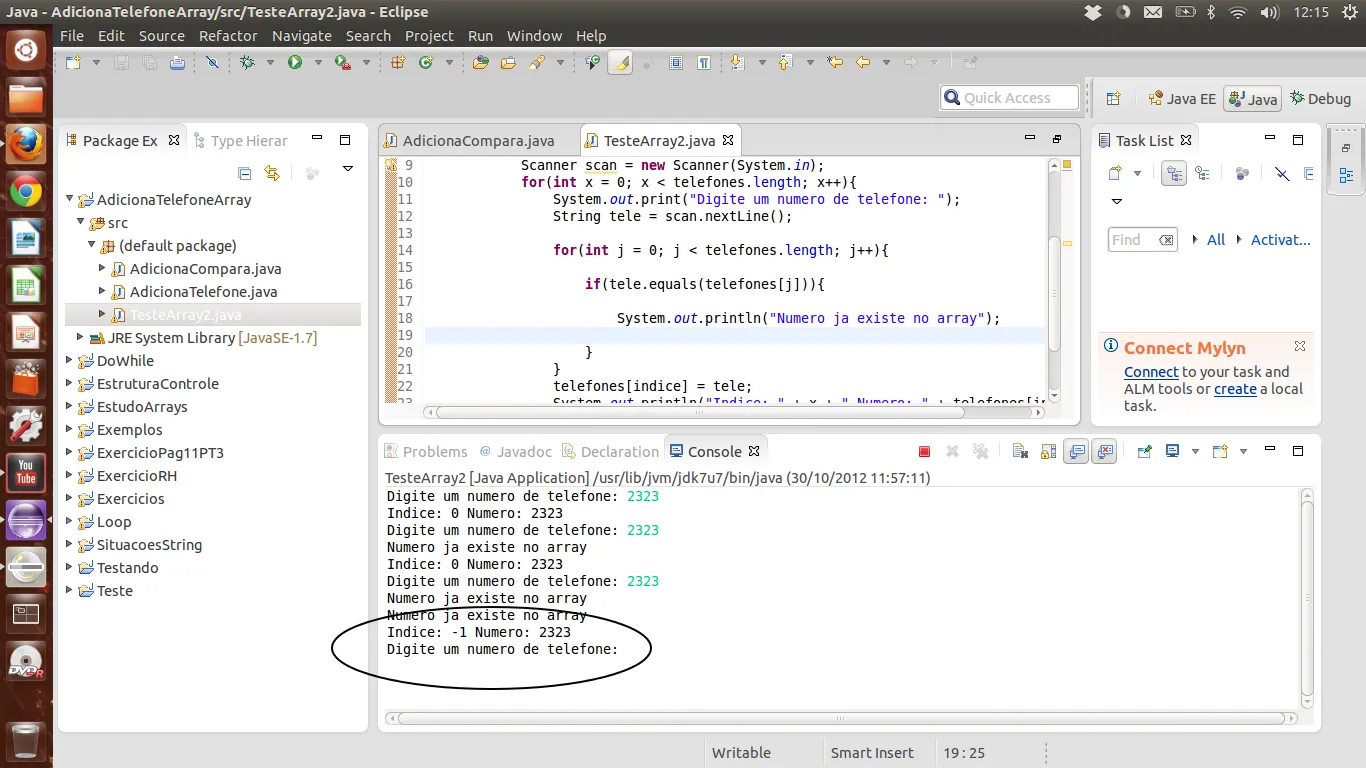Switch to the Debug perspective button
The width and height of the screenshot is (1366, 768).
(1320, 98)
